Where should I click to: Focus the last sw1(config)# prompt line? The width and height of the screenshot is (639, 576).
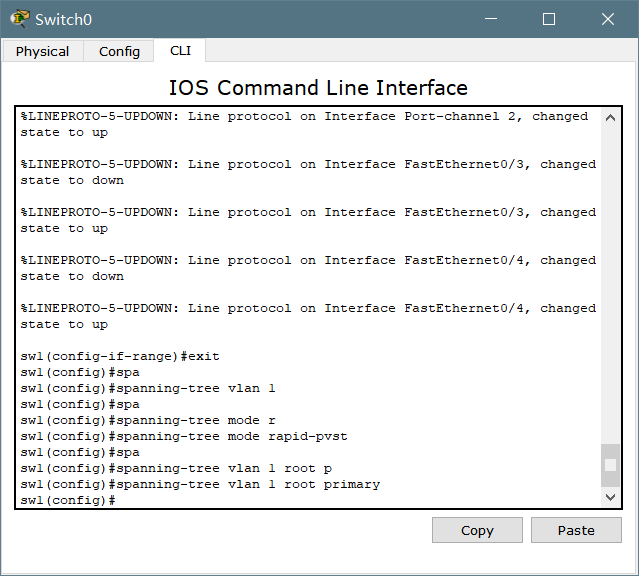coord(68,500)
